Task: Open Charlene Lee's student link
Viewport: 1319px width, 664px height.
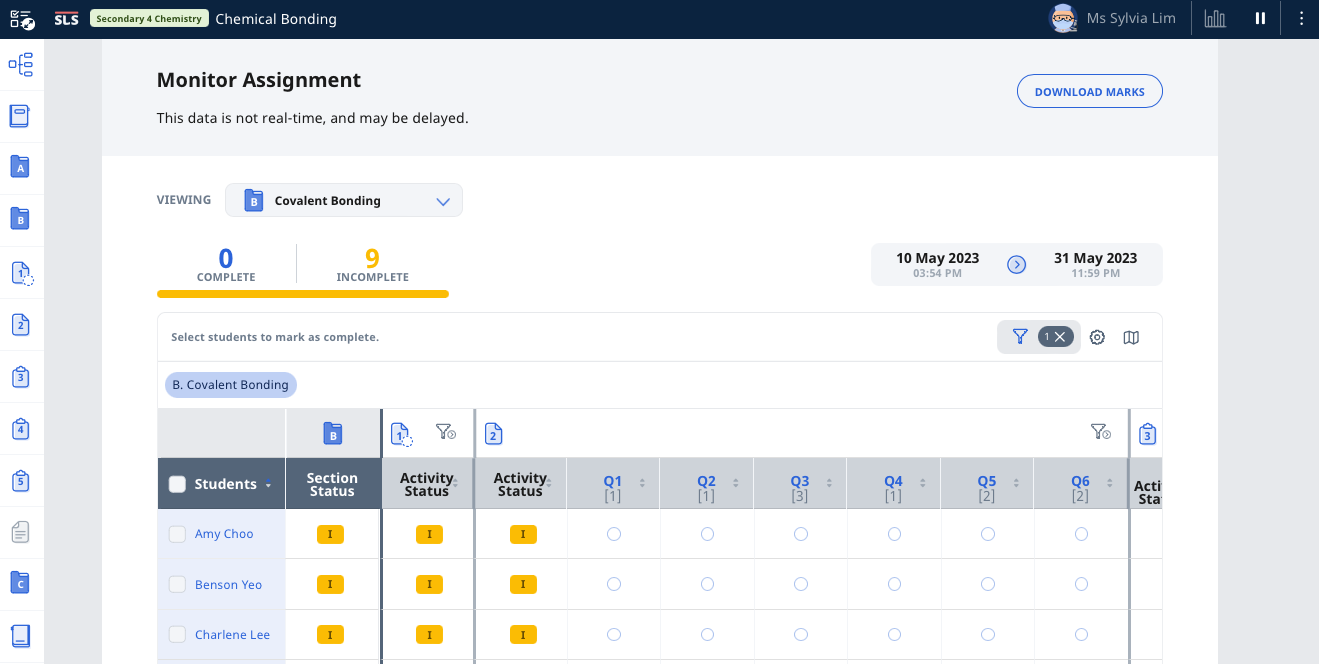Action: 232,635
